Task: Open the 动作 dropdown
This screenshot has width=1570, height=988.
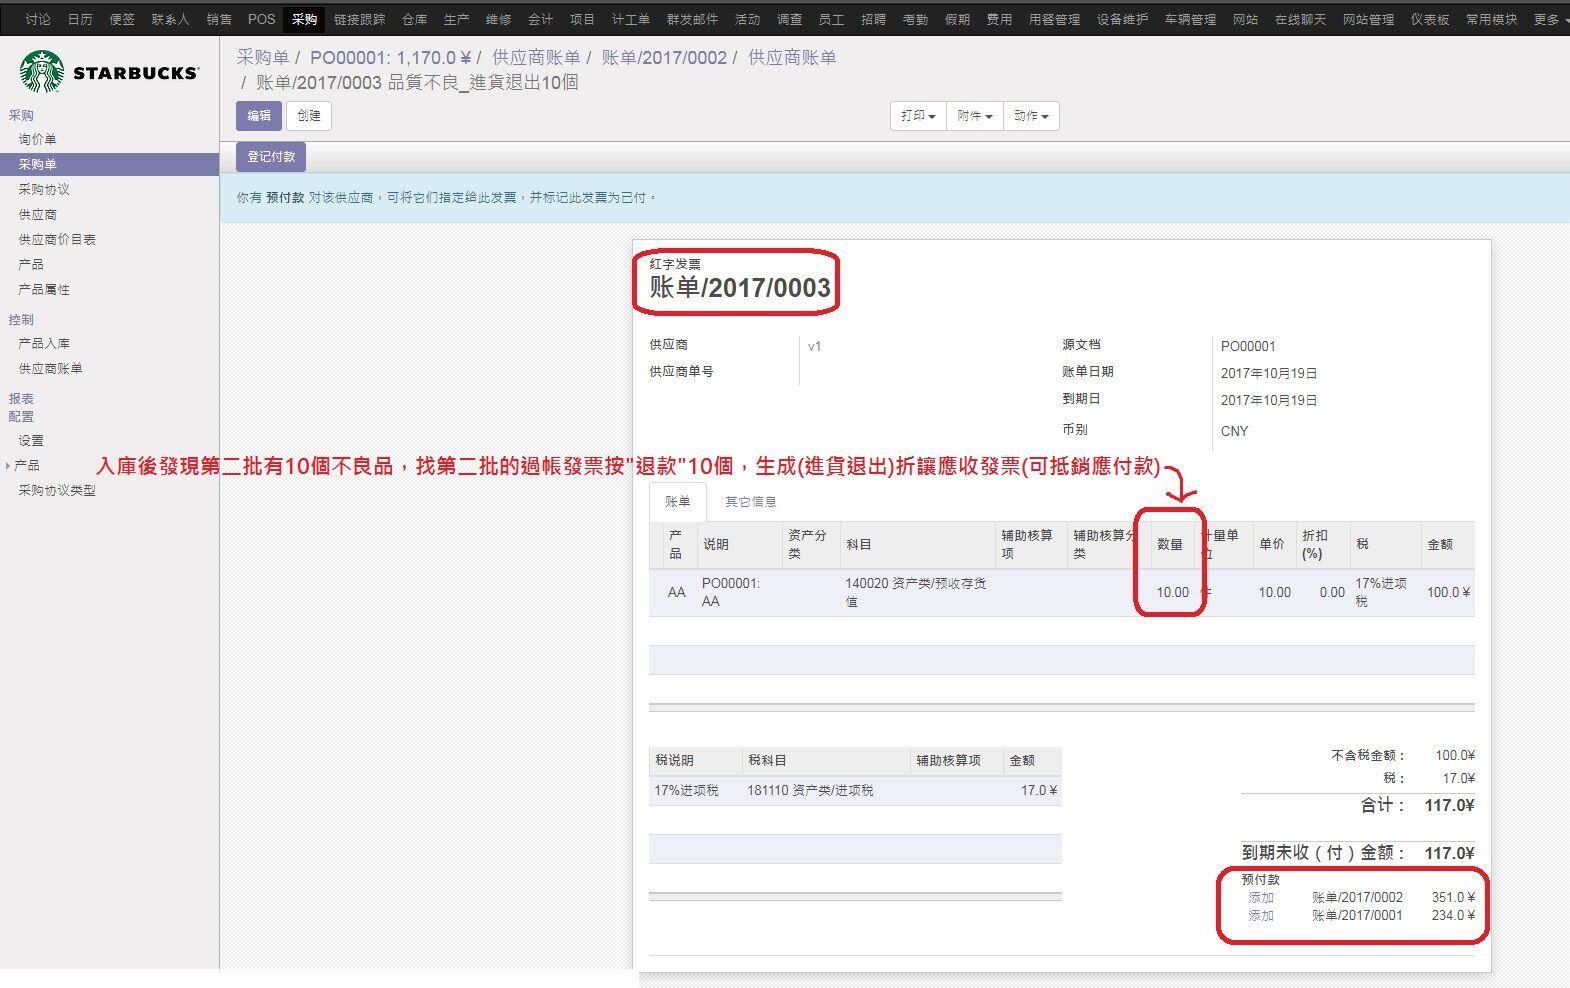Action: pyautogui.click(x=1031, y=116)
